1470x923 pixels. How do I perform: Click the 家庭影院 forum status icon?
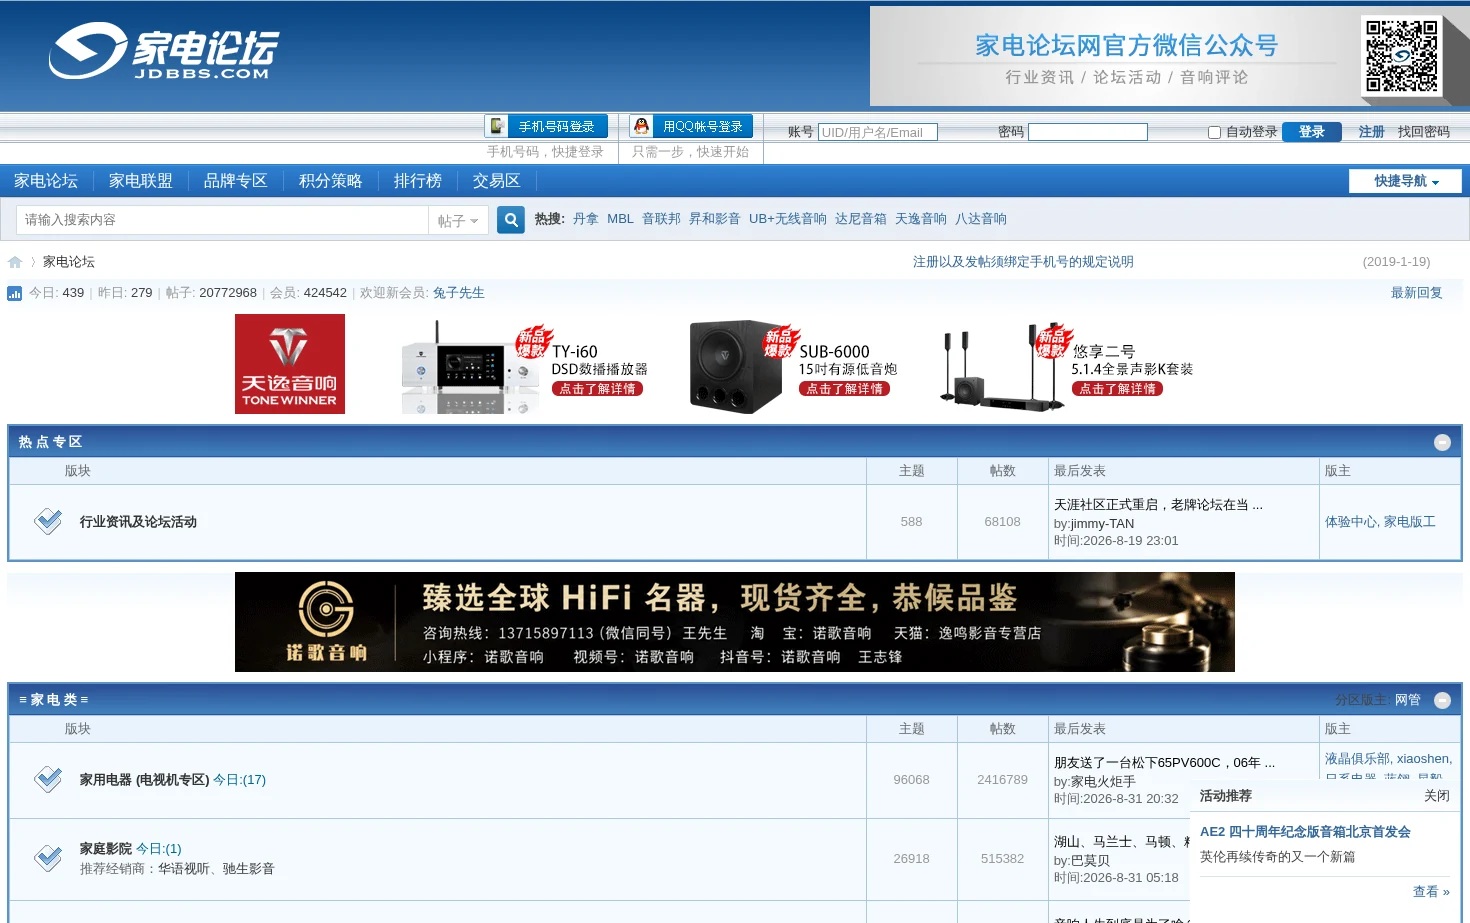[x=48, y=858]
